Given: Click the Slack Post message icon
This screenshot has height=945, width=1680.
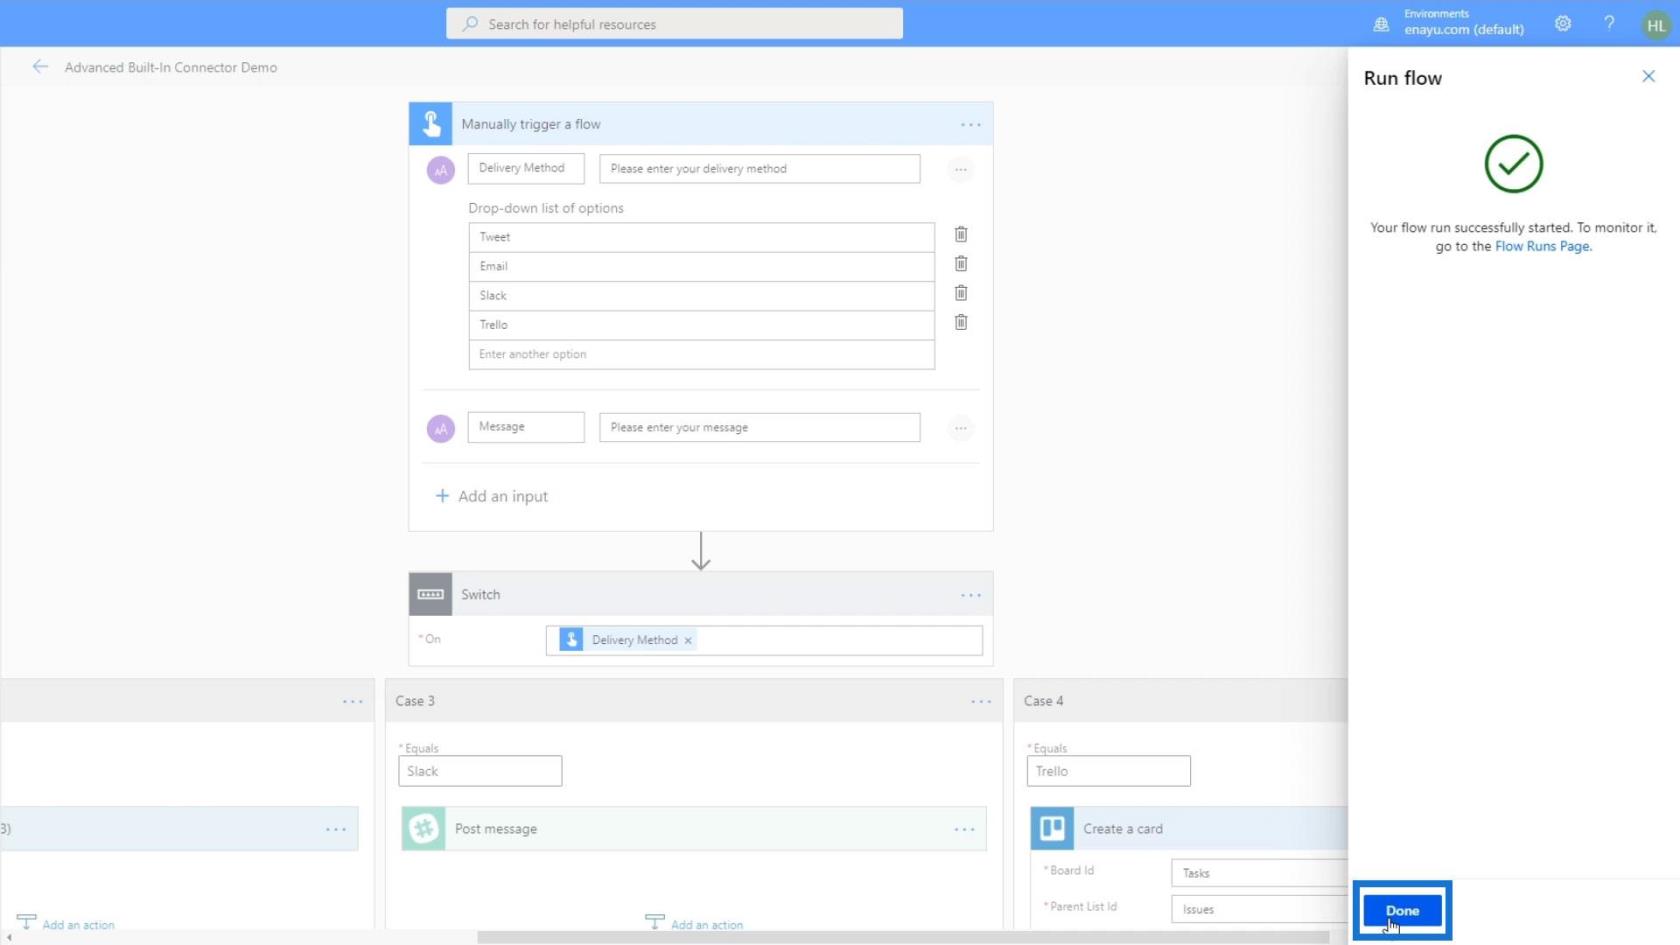Looking at the screenshot, I should point(424,829).
